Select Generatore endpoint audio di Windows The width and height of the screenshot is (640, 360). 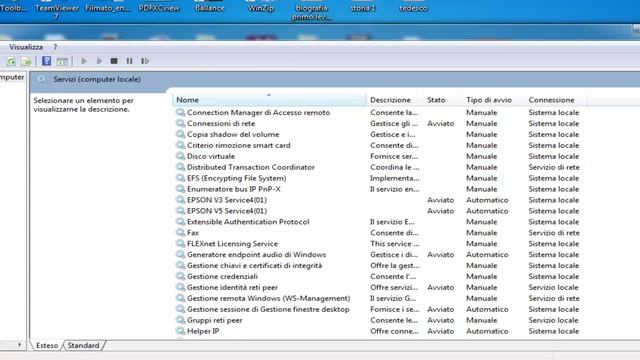tap(256, 255)
